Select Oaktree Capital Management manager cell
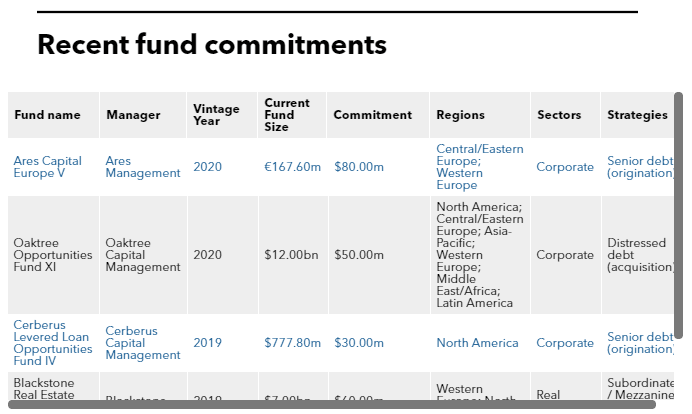692x414 pixels. tap(143, 255)
